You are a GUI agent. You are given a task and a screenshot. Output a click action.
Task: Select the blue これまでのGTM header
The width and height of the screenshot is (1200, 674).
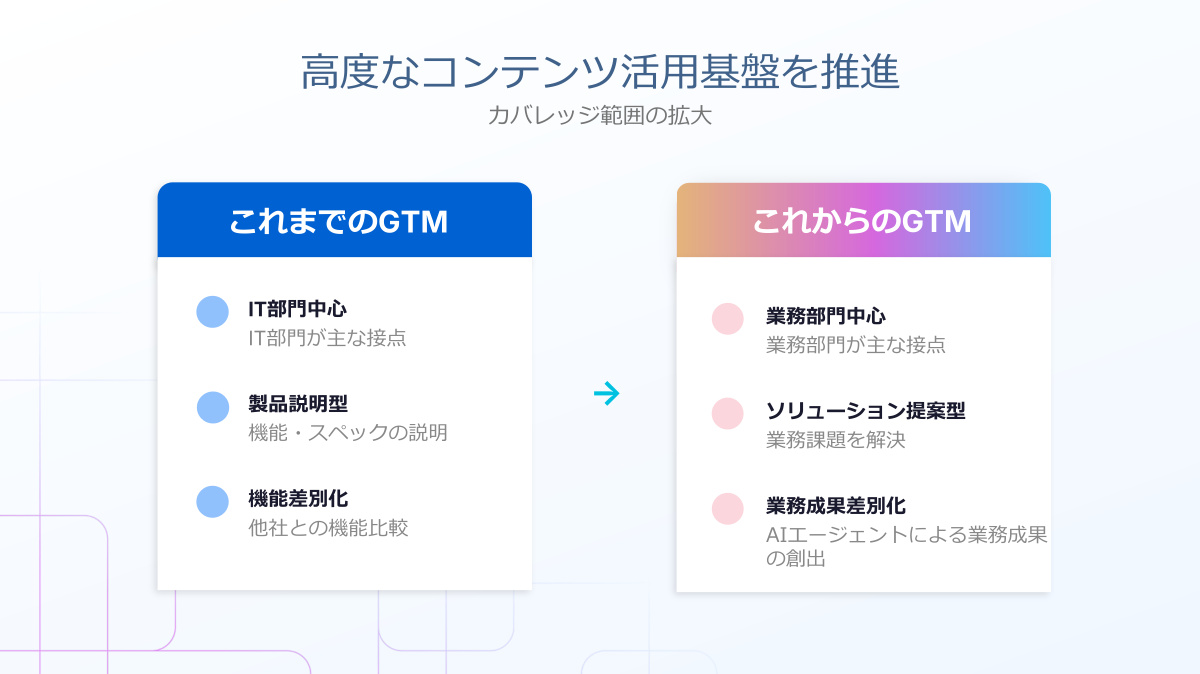click(x=344, y=221)
